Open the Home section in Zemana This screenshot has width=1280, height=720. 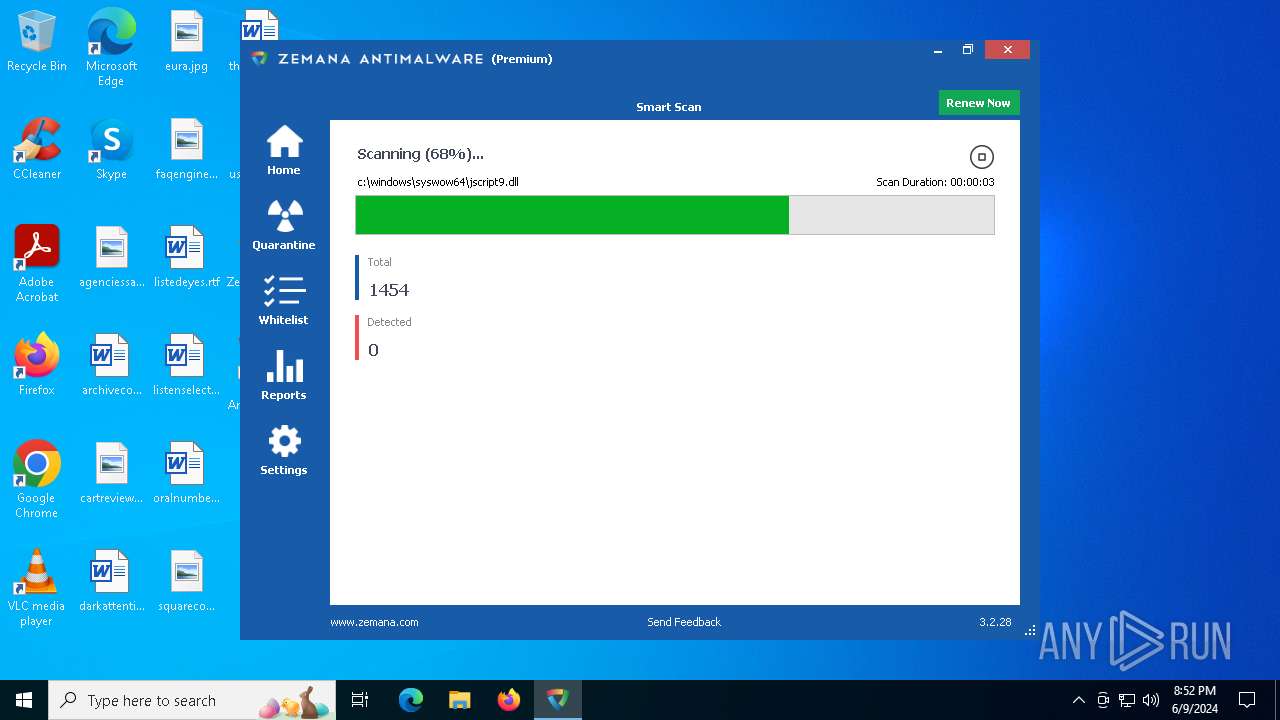tap(284, 150)
